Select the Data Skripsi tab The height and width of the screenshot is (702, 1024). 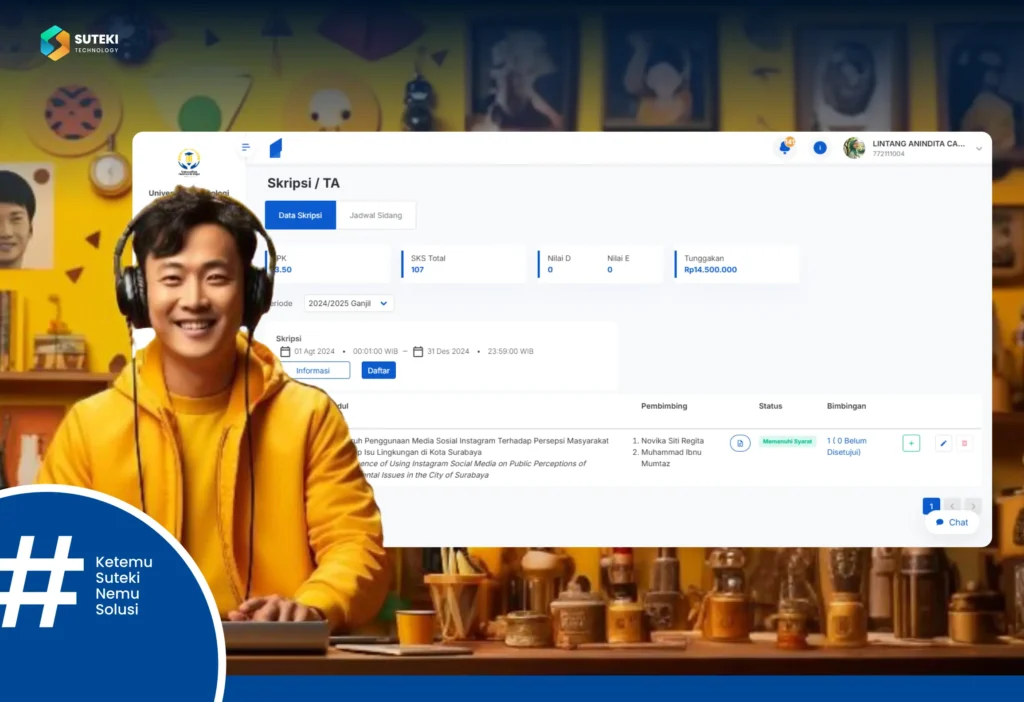click(x=300, y=215)
